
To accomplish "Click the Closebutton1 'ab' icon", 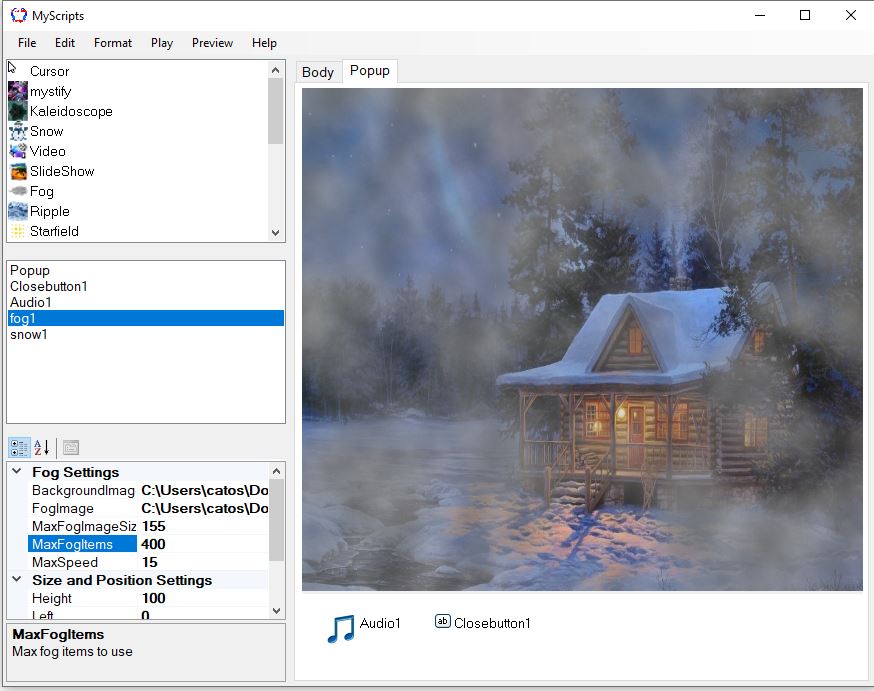I will (443, 621).
